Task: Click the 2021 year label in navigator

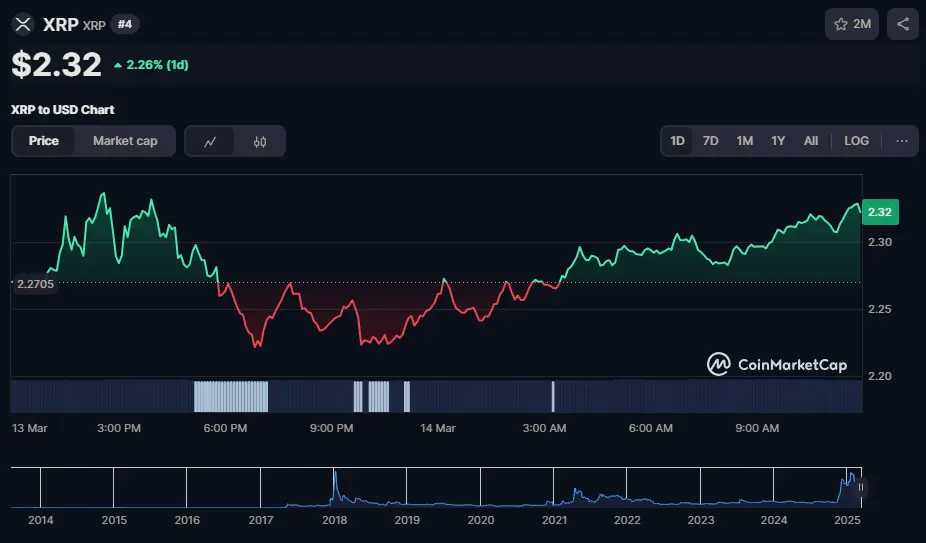Action: [554, 520]
